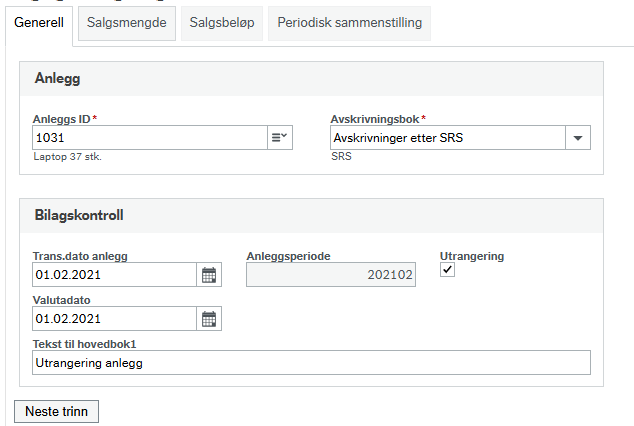This screenshot has width=634, height=426.
Task: Click the Neste trinn button
Action: (x=57, y=411)
